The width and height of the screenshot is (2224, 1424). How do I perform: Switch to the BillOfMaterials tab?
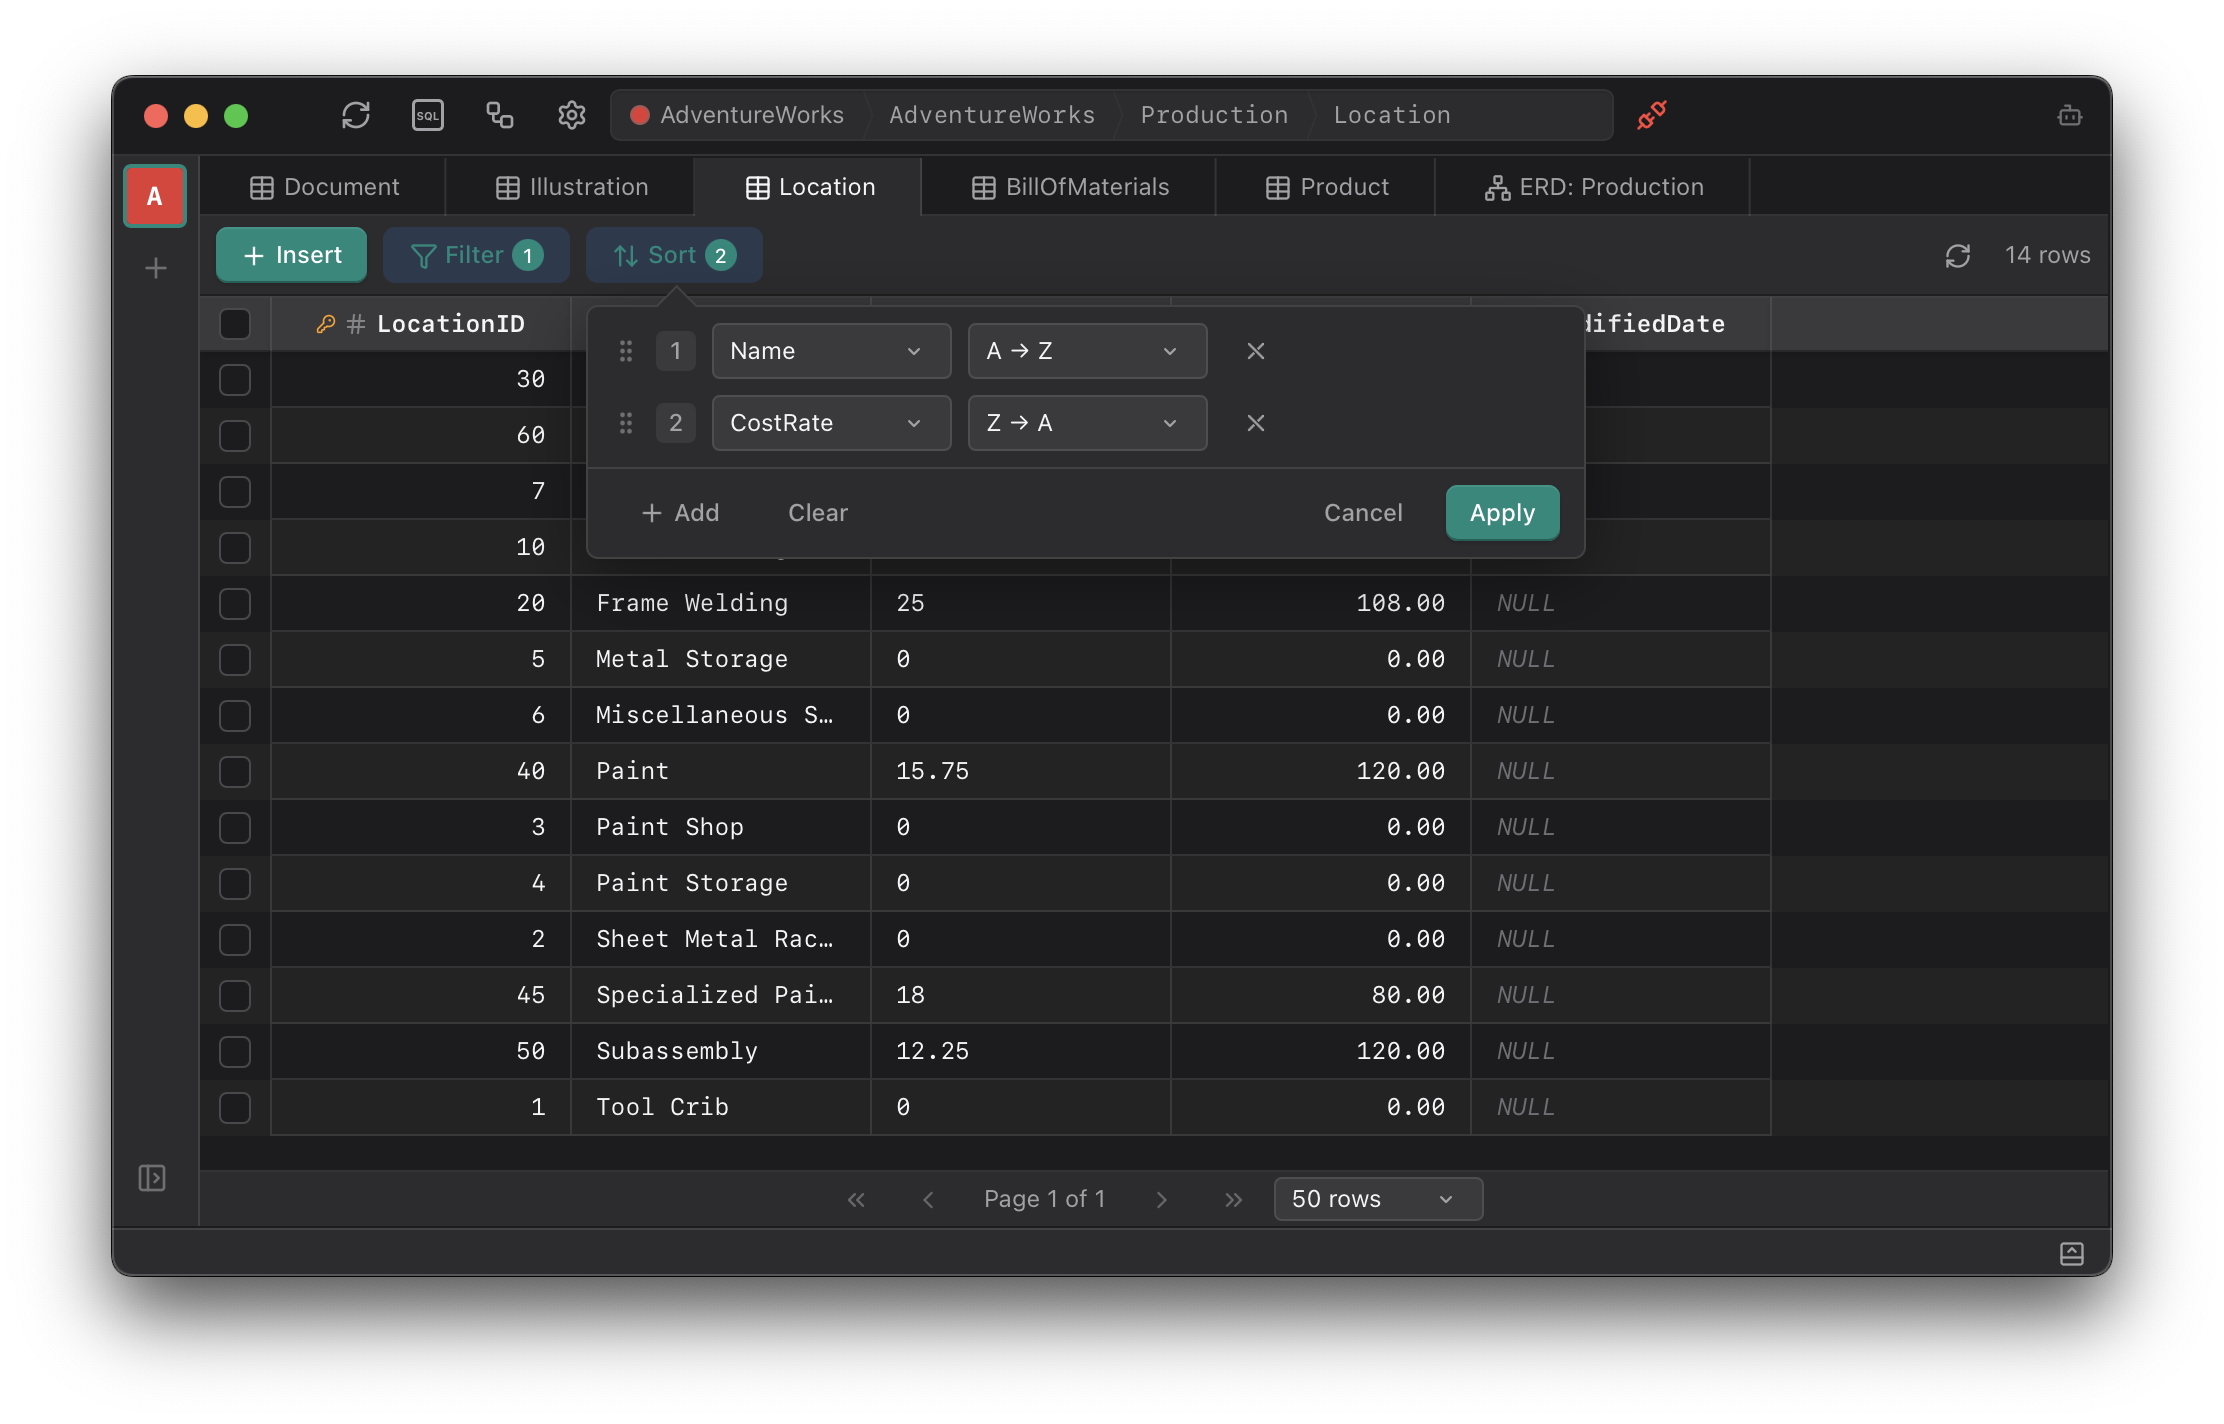[1069, 187]
